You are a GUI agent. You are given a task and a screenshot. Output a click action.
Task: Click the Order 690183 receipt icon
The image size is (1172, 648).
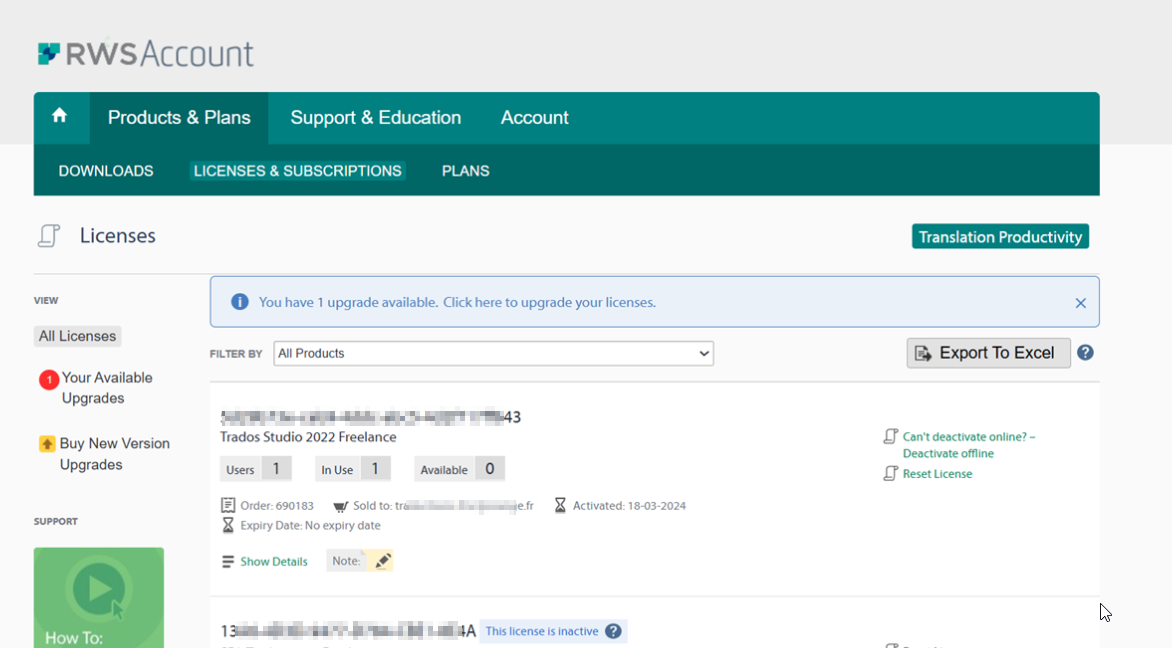(228, 506)
